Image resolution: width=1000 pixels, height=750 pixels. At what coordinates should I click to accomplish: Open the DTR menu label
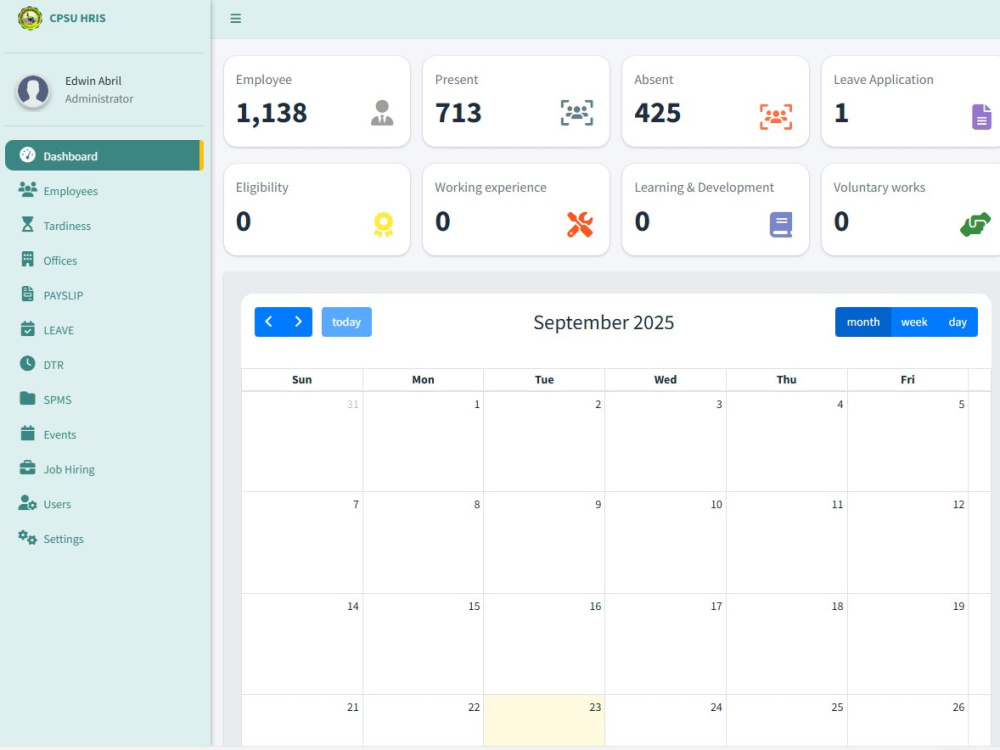tap(54, 365)
